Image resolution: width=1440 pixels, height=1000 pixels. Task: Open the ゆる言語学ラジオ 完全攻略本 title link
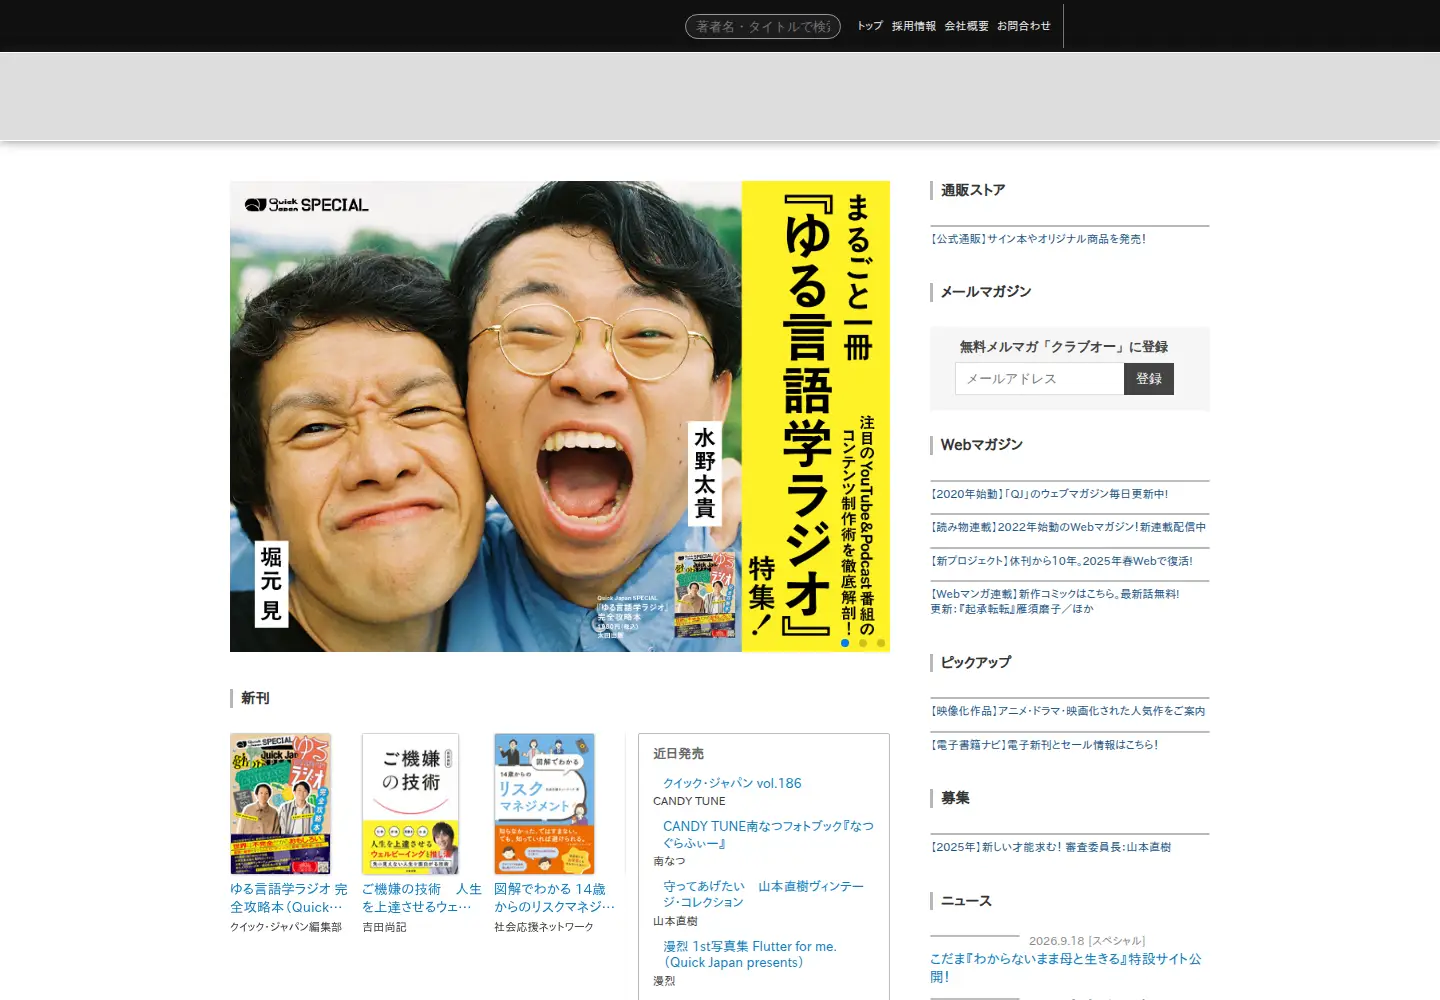pos(289,898)
